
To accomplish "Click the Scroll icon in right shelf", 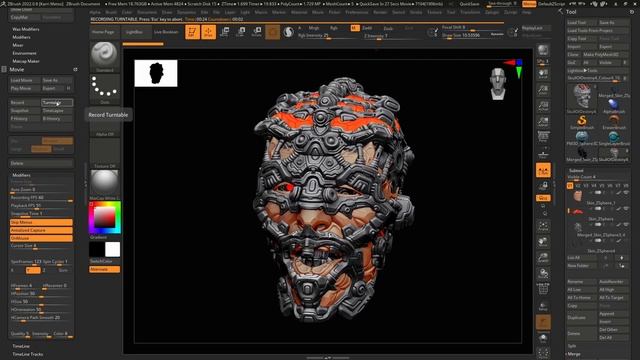I will pyautogui.click(x=543, y=74).
